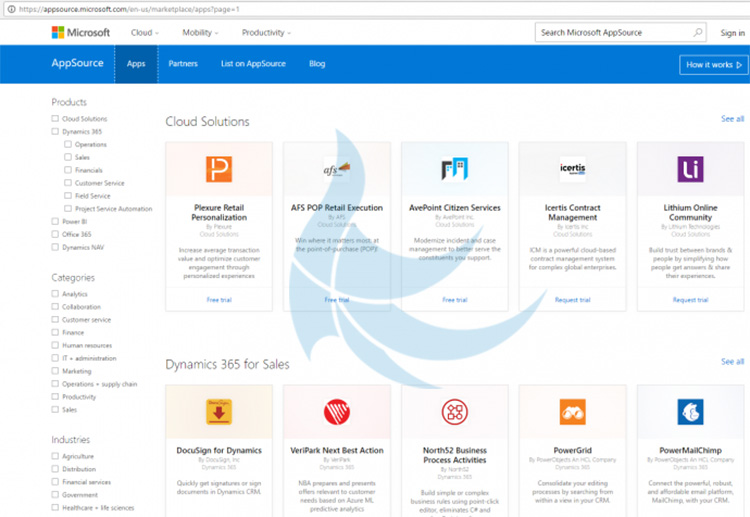This screenshot has width=750, height=517.
Task: Click the browser address bar URL
Action: point(129,9)
